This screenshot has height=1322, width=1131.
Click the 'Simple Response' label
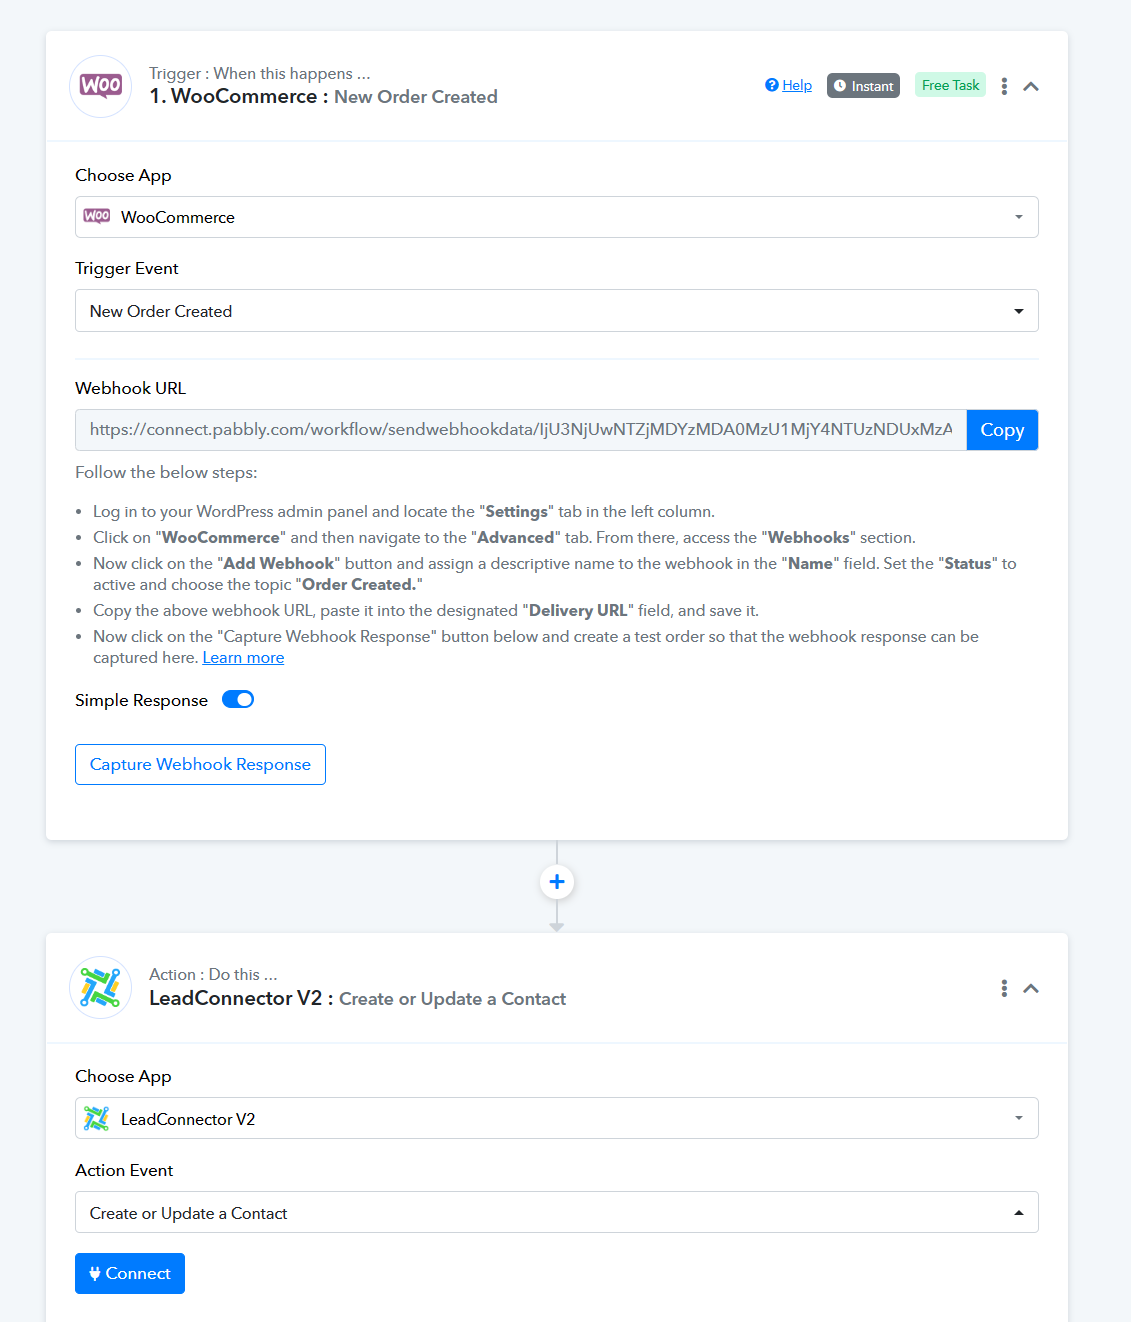[x=142, y=700]
